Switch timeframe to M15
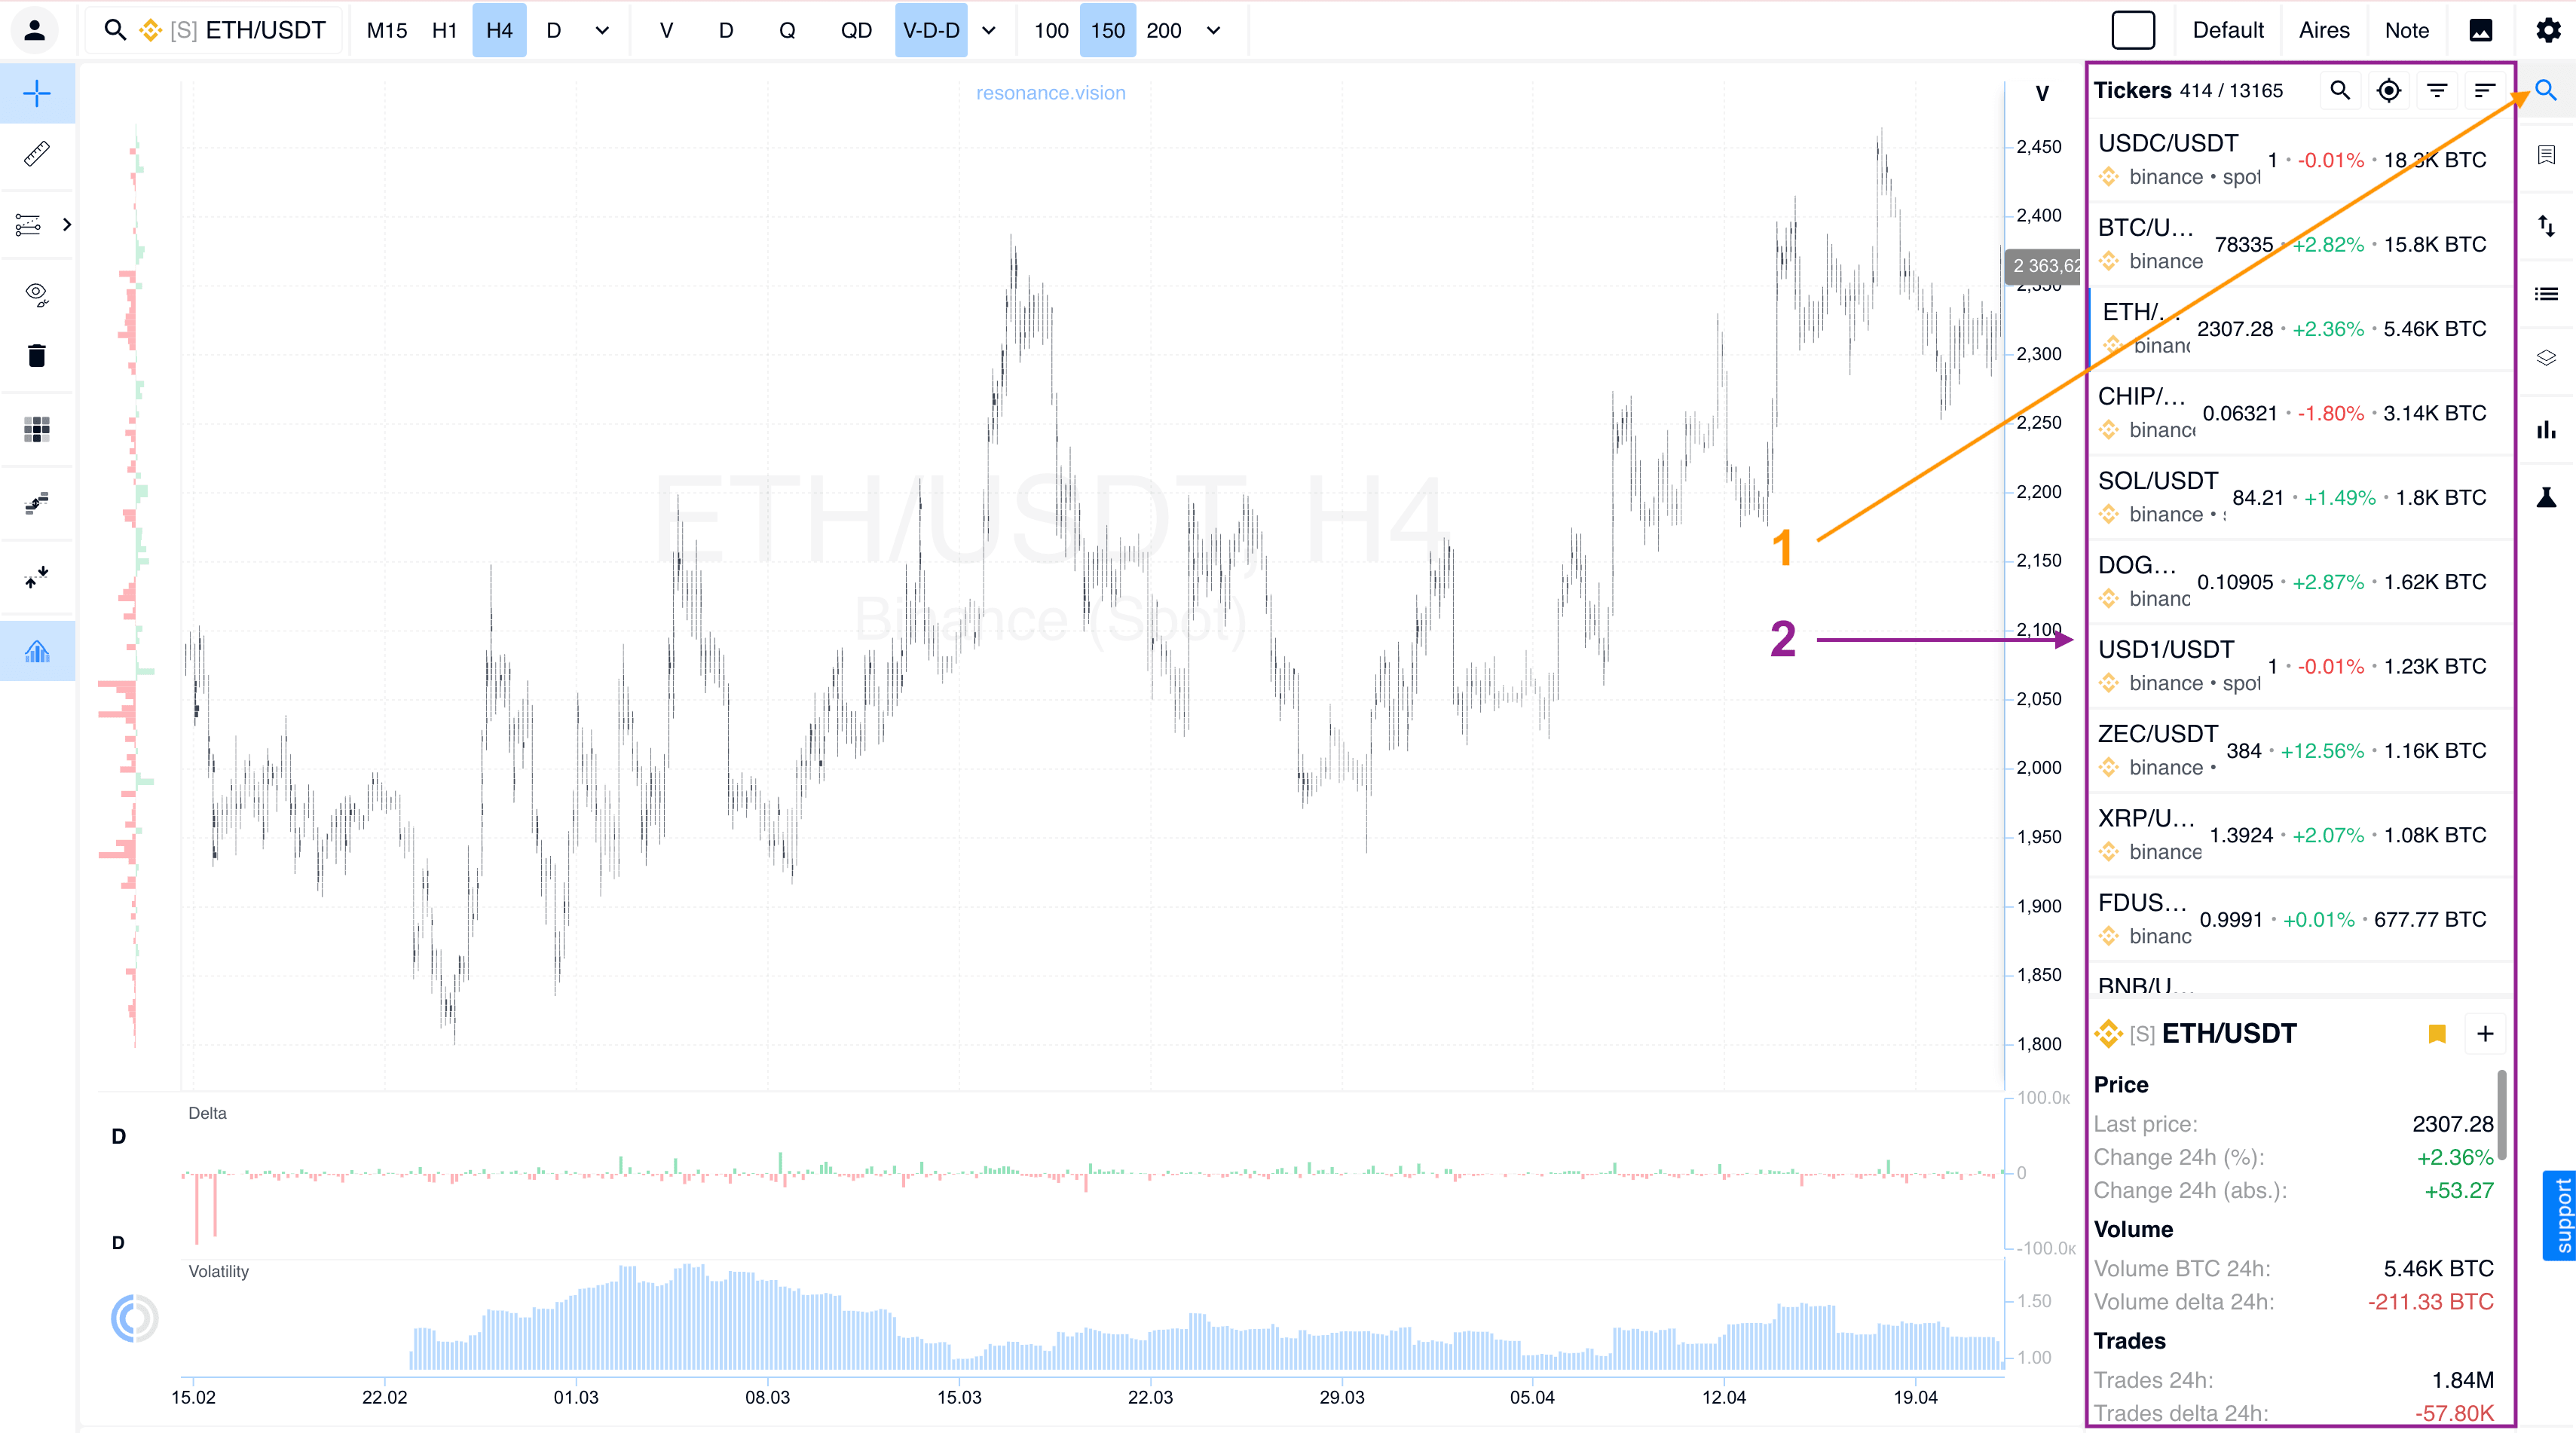The image size is (2576, 1433). 387,30
